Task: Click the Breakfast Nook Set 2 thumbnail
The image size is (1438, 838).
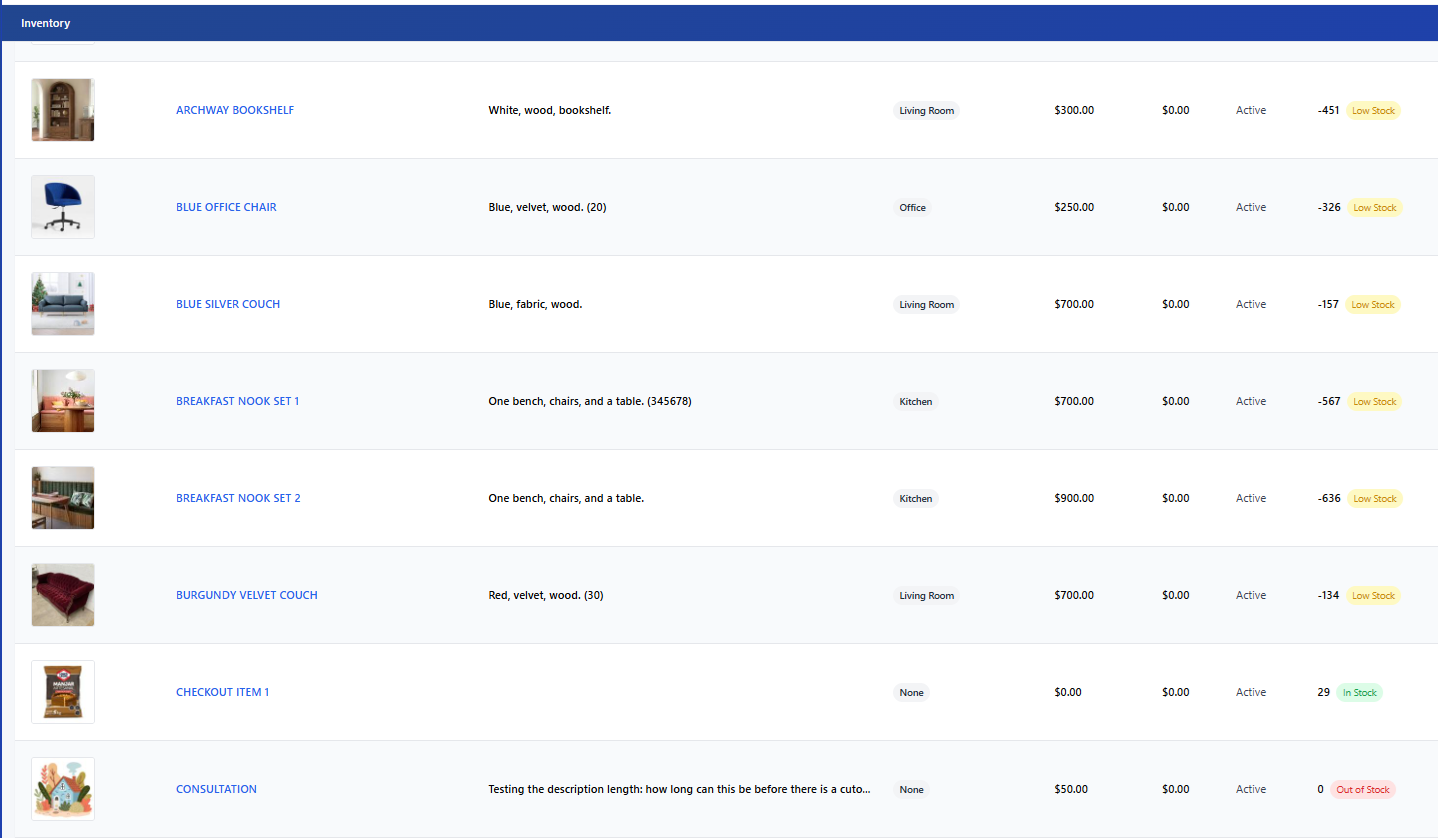Action: tap(63, 498)
